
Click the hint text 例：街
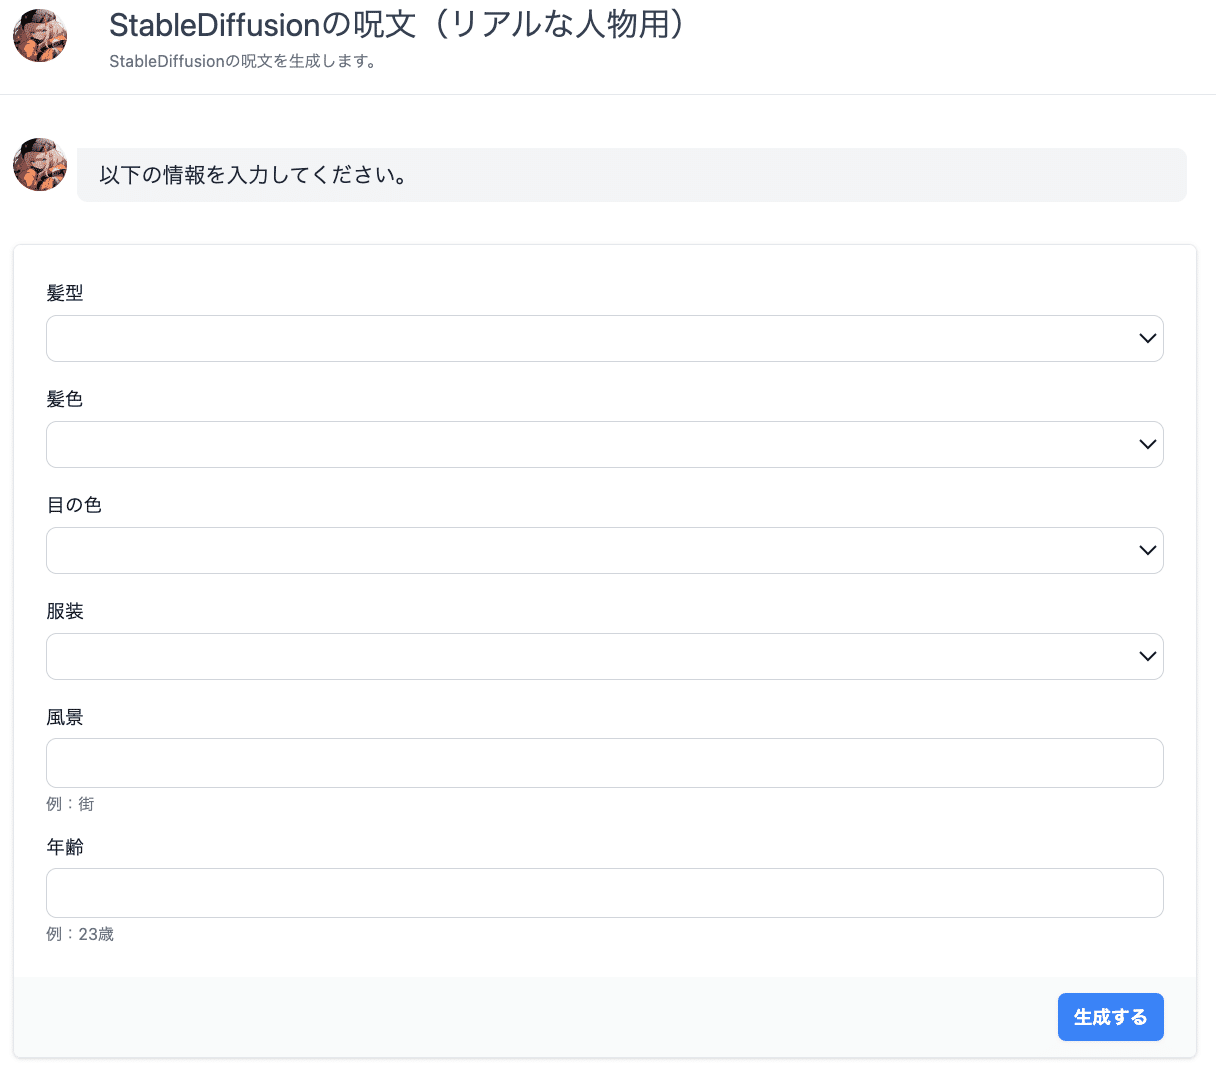coord(70,804)
